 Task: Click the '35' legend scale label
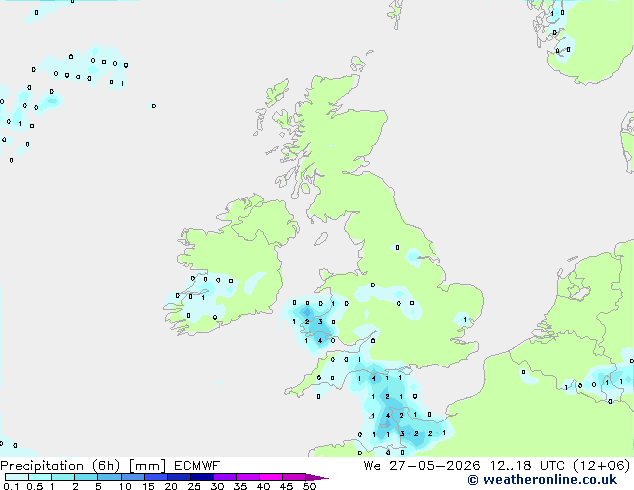tap(240, 486)
